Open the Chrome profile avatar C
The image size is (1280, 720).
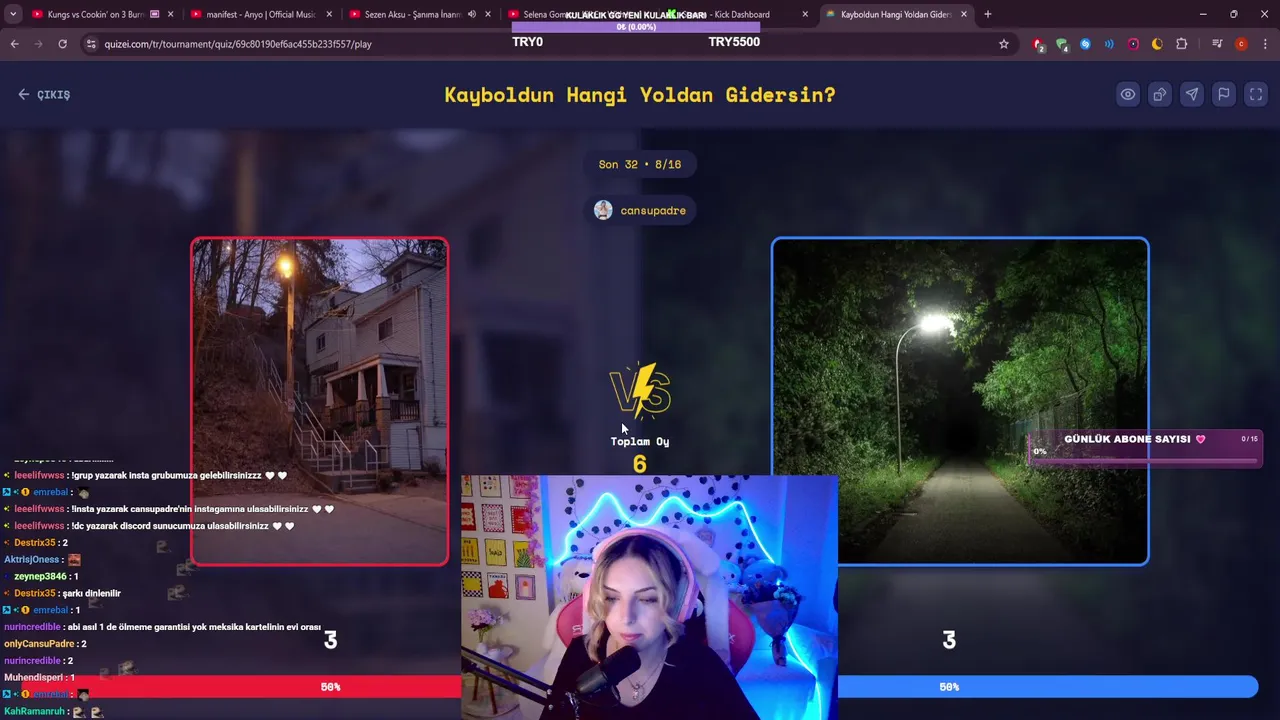click(x=1241, y=44)
